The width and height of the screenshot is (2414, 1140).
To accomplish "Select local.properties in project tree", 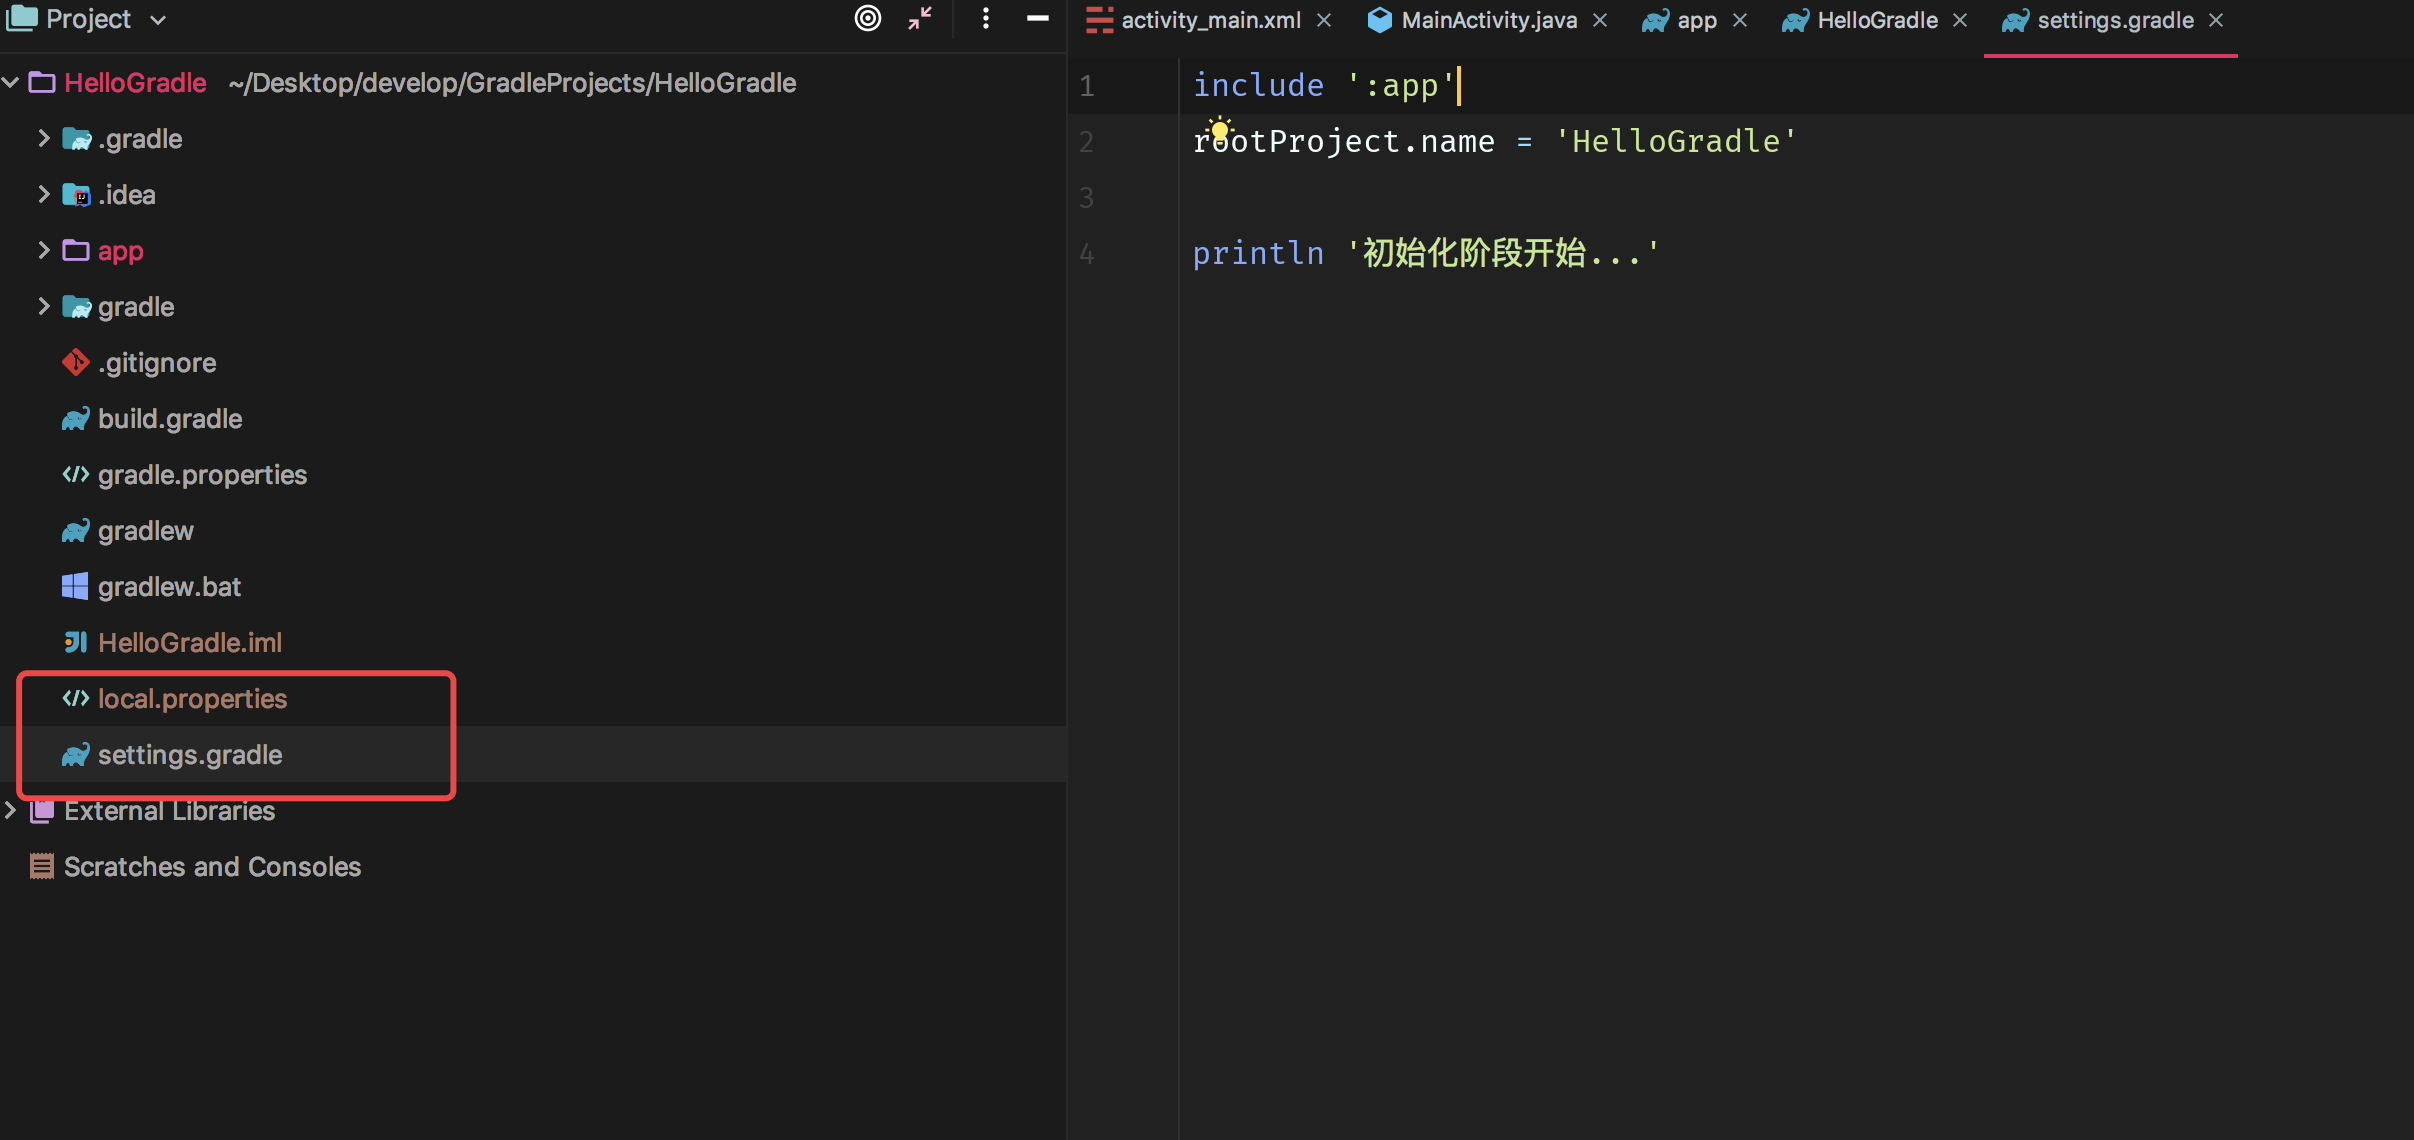I will tap(192, 699).
